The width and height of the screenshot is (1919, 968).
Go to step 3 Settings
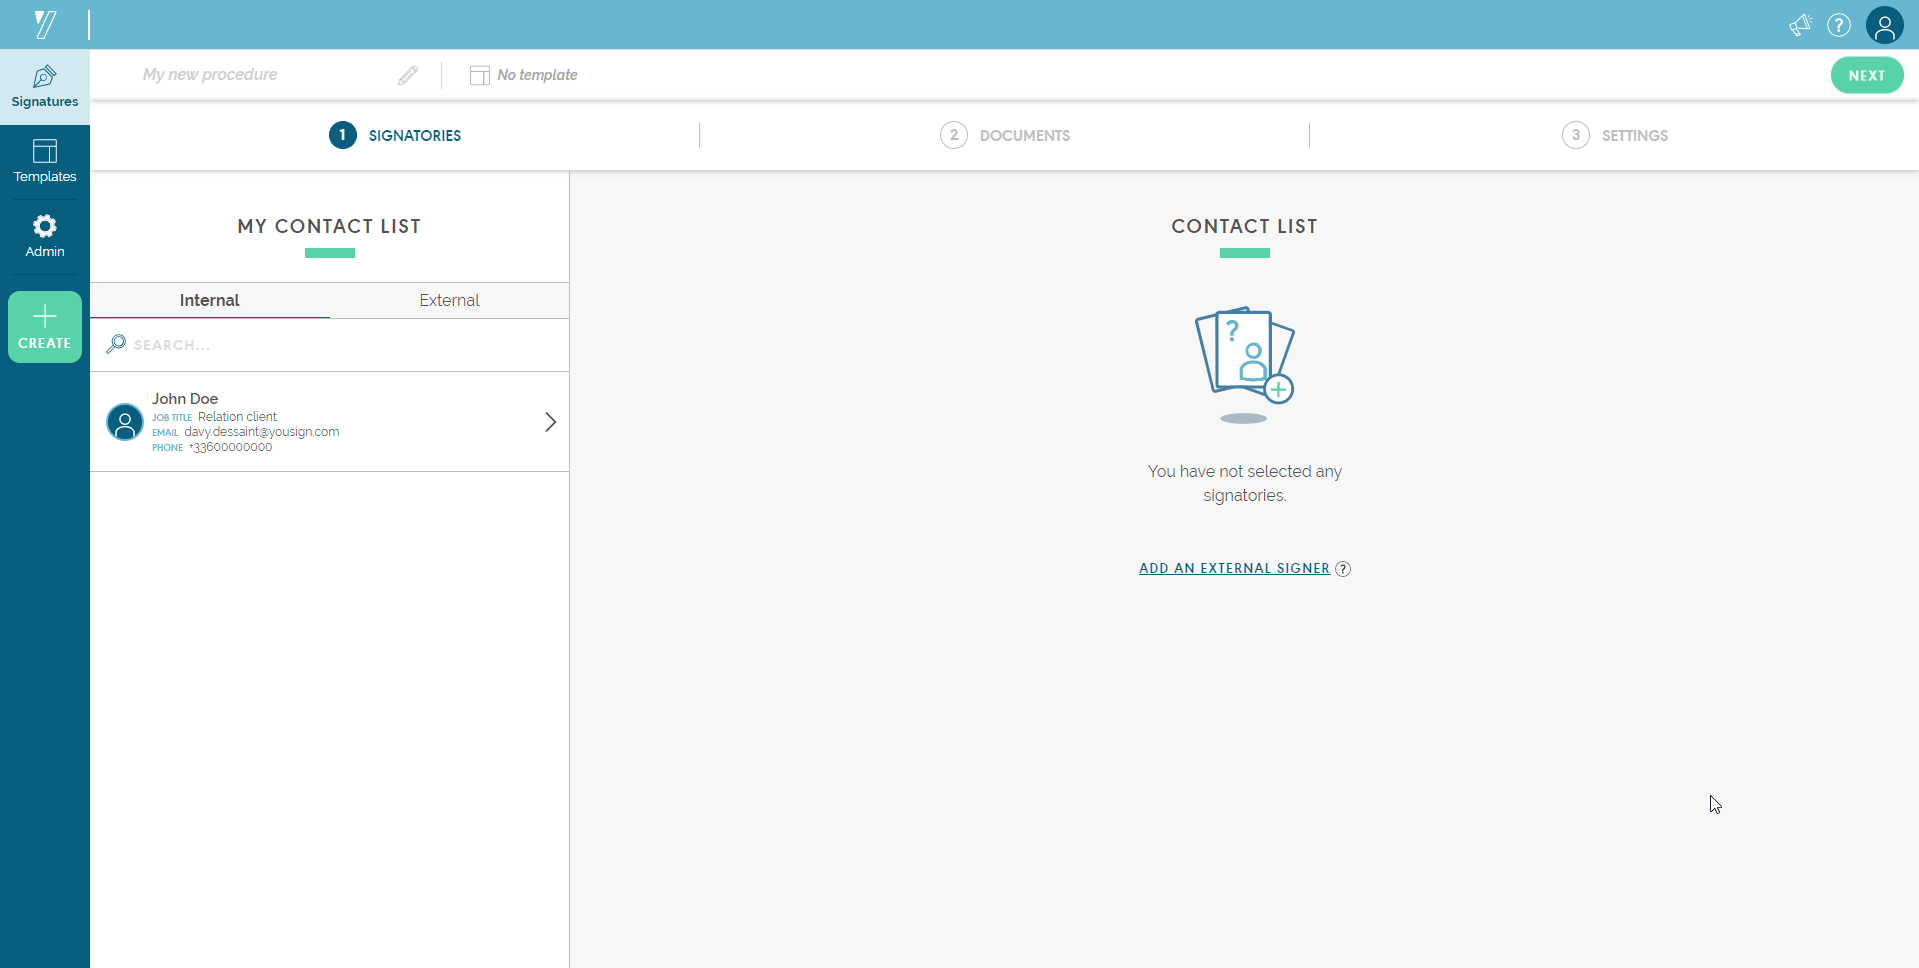tap(1615, 135)
